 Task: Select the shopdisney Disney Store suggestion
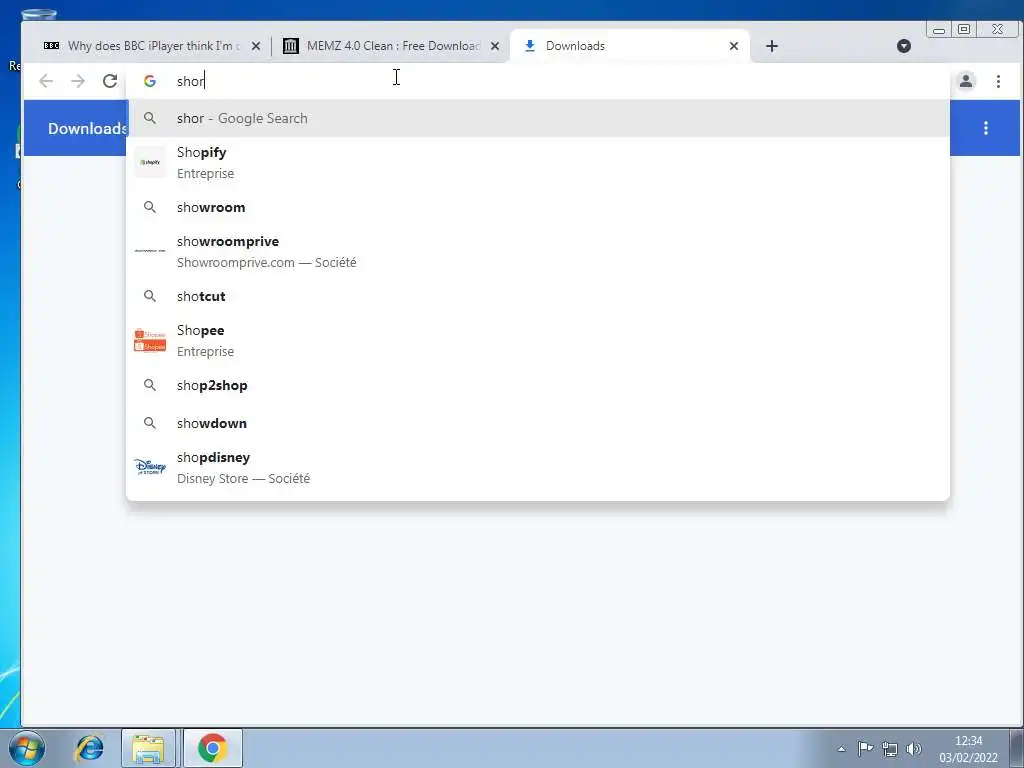538,468
